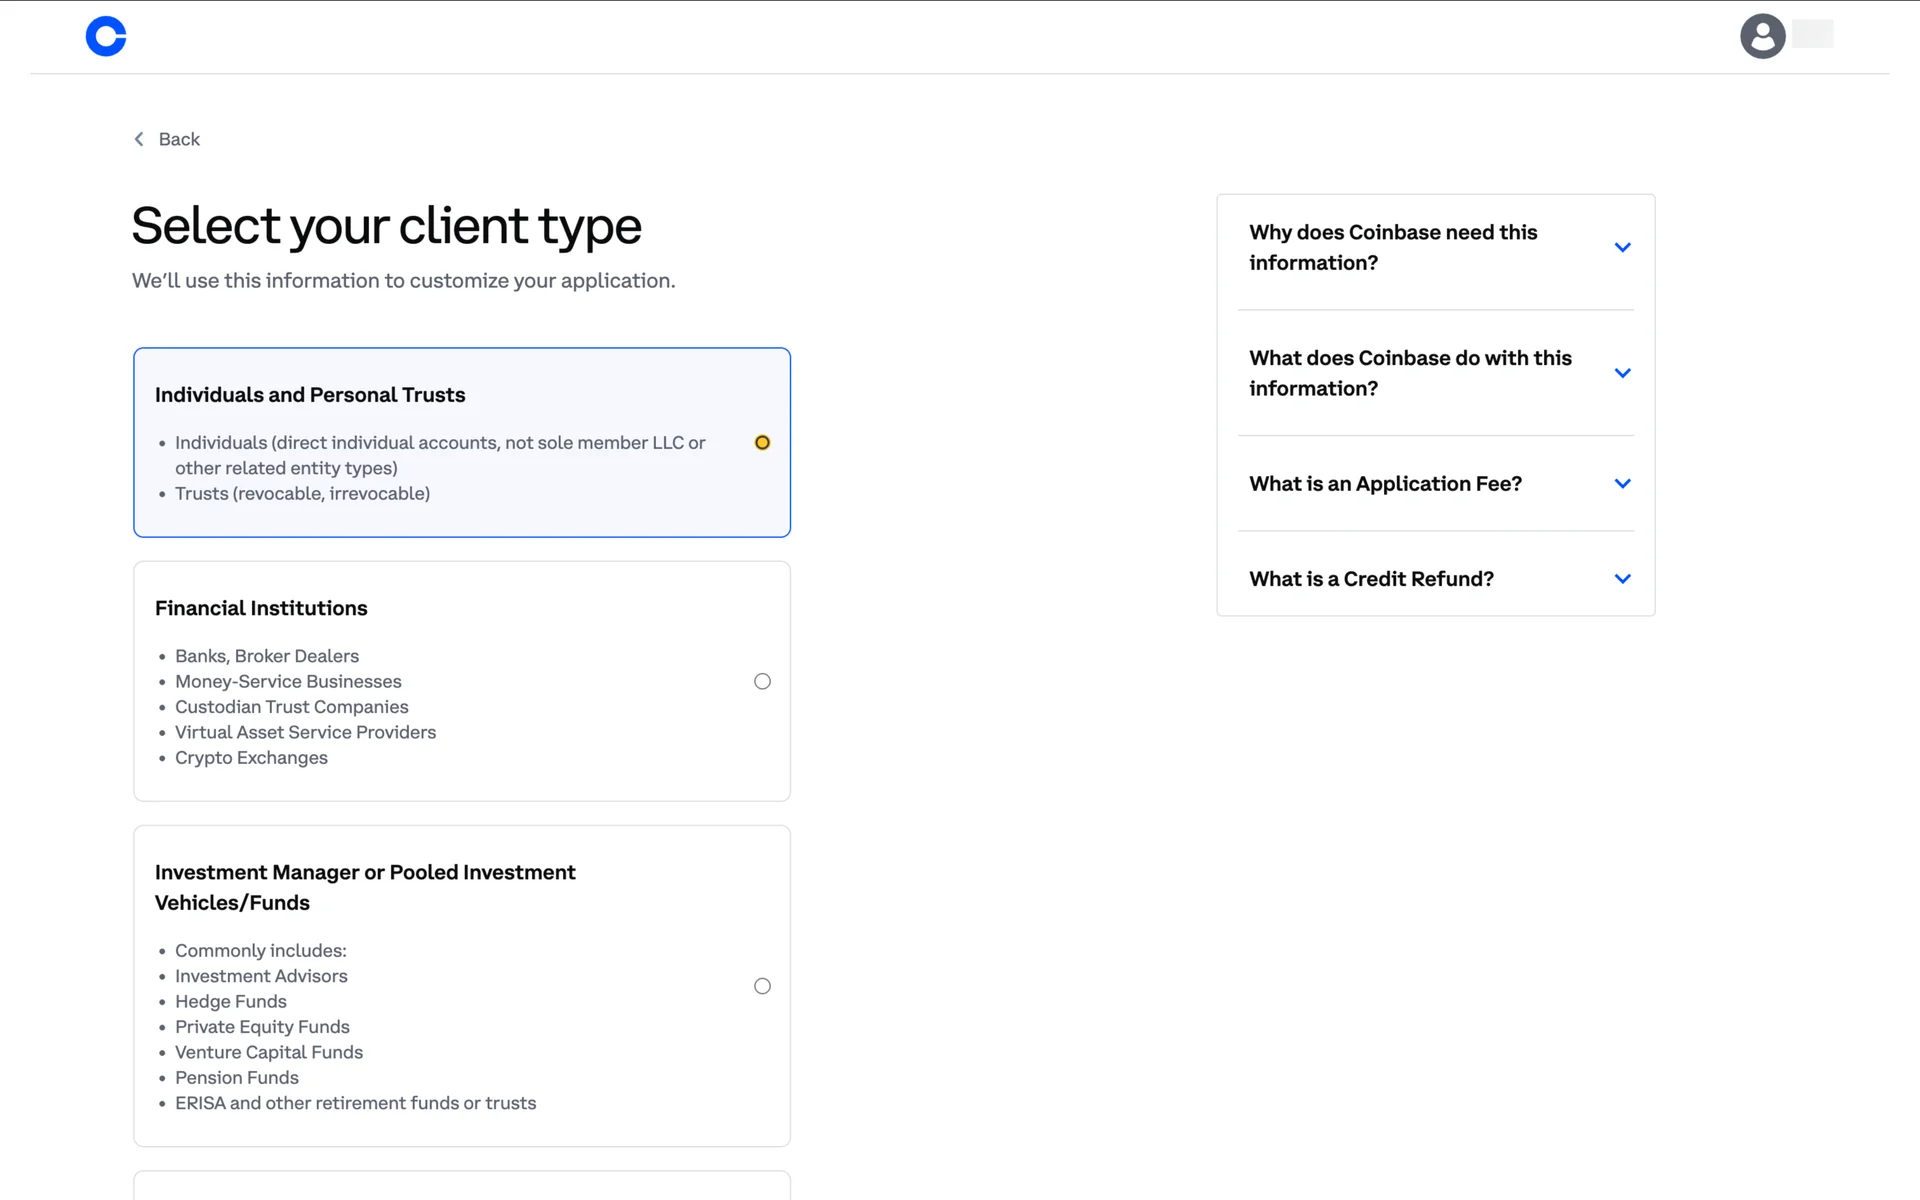Click the Individuals and Personal Trusts heading

[x=310, y=395]
